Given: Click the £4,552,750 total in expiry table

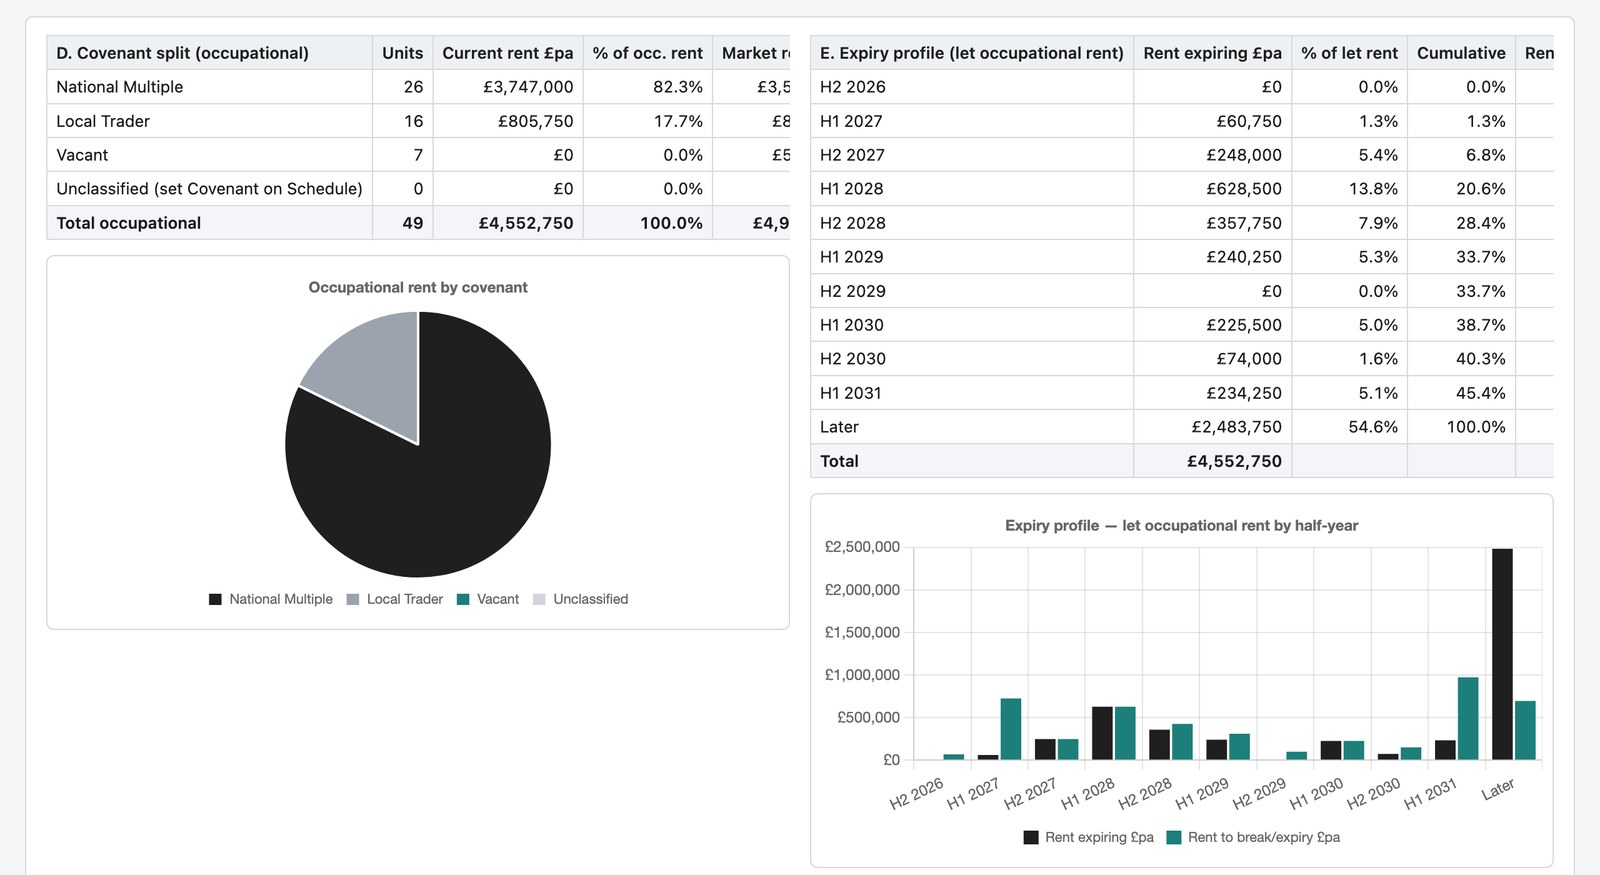Looking at the screenshot, I should (1234, 461).
